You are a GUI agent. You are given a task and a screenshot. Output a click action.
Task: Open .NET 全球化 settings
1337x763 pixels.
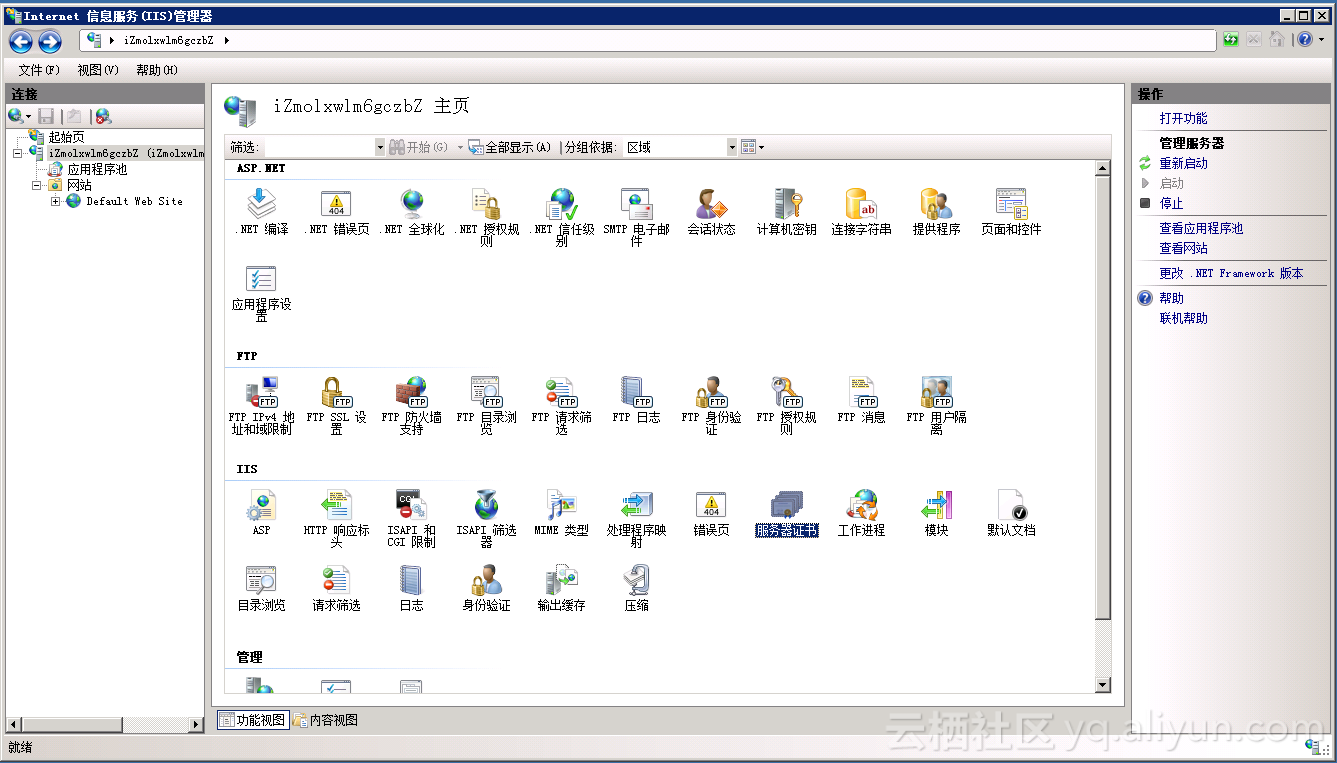411,211
